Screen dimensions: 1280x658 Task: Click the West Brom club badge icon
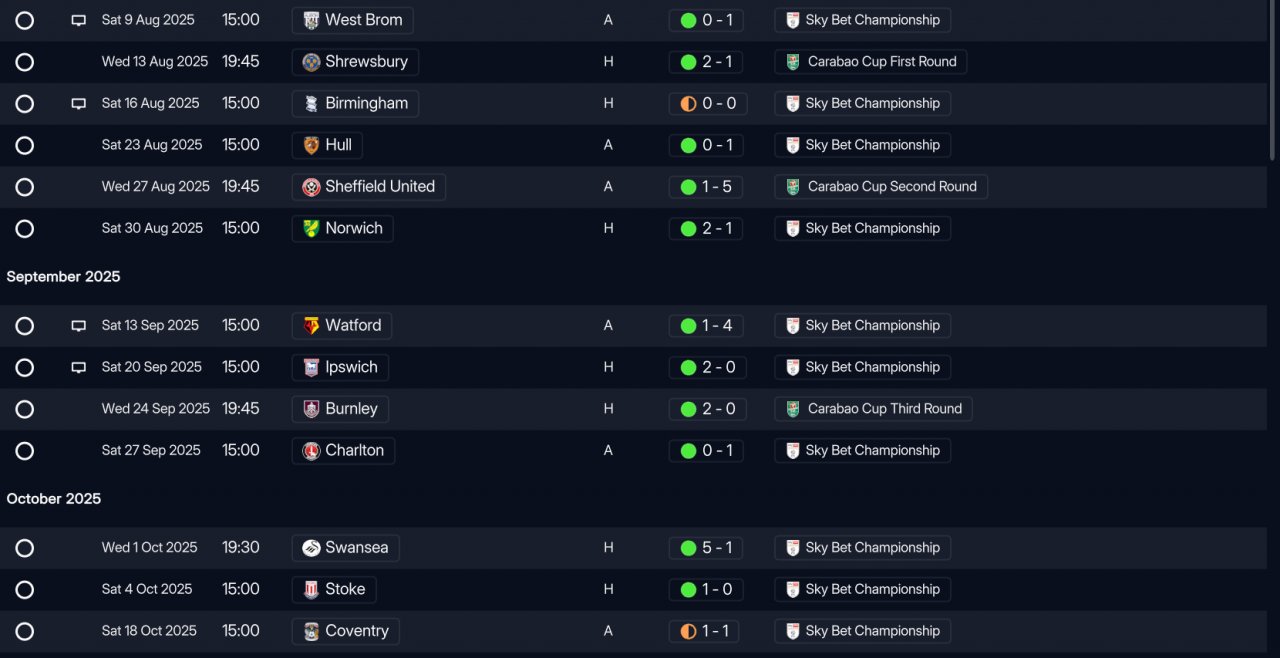[311, 20]
